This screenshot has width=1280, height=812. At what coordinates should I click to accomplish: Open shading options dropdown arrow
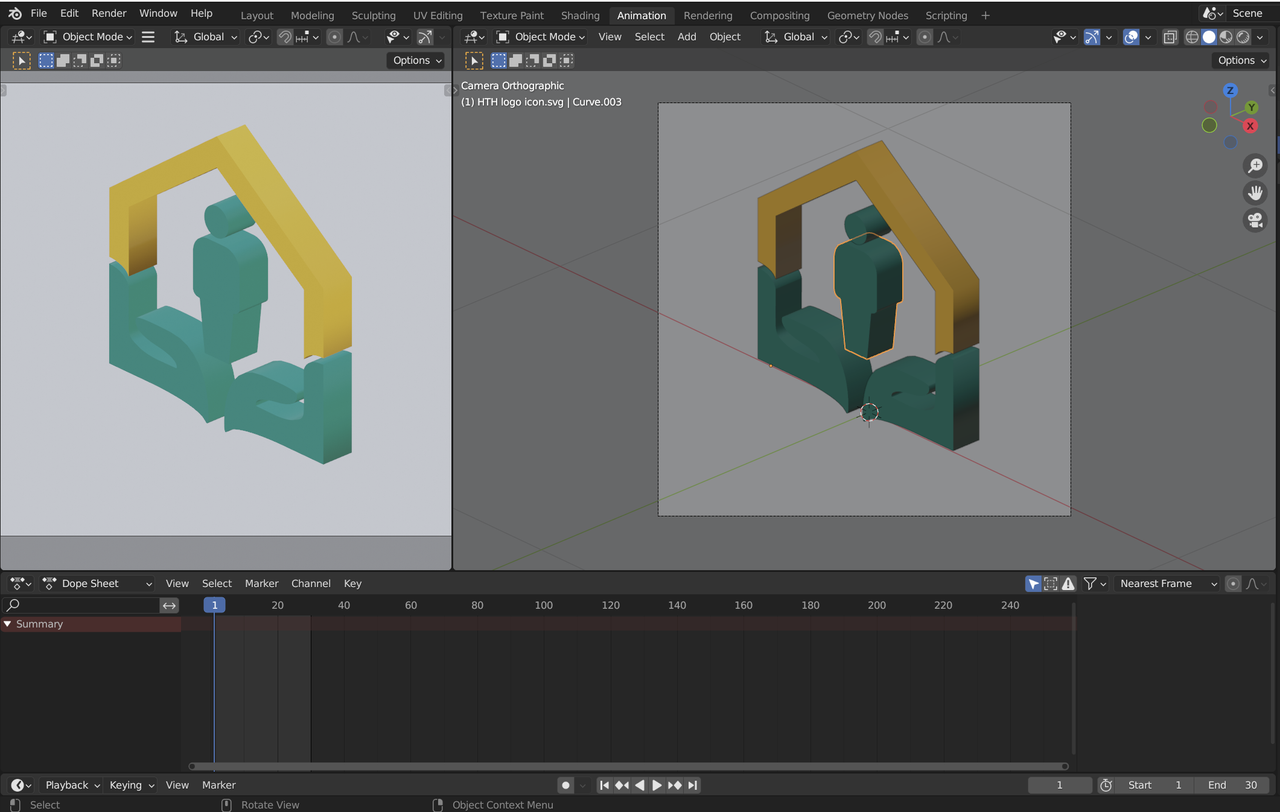tap(1262, 37)
